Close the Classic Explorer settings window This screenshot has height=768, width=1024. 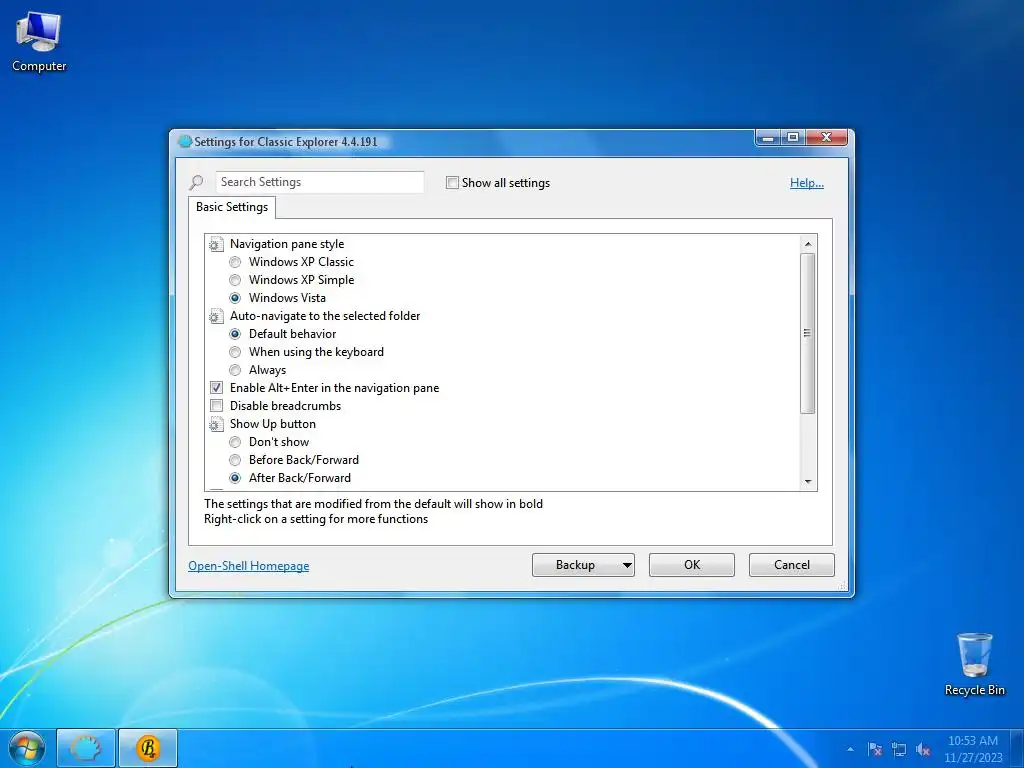[826, 137]
